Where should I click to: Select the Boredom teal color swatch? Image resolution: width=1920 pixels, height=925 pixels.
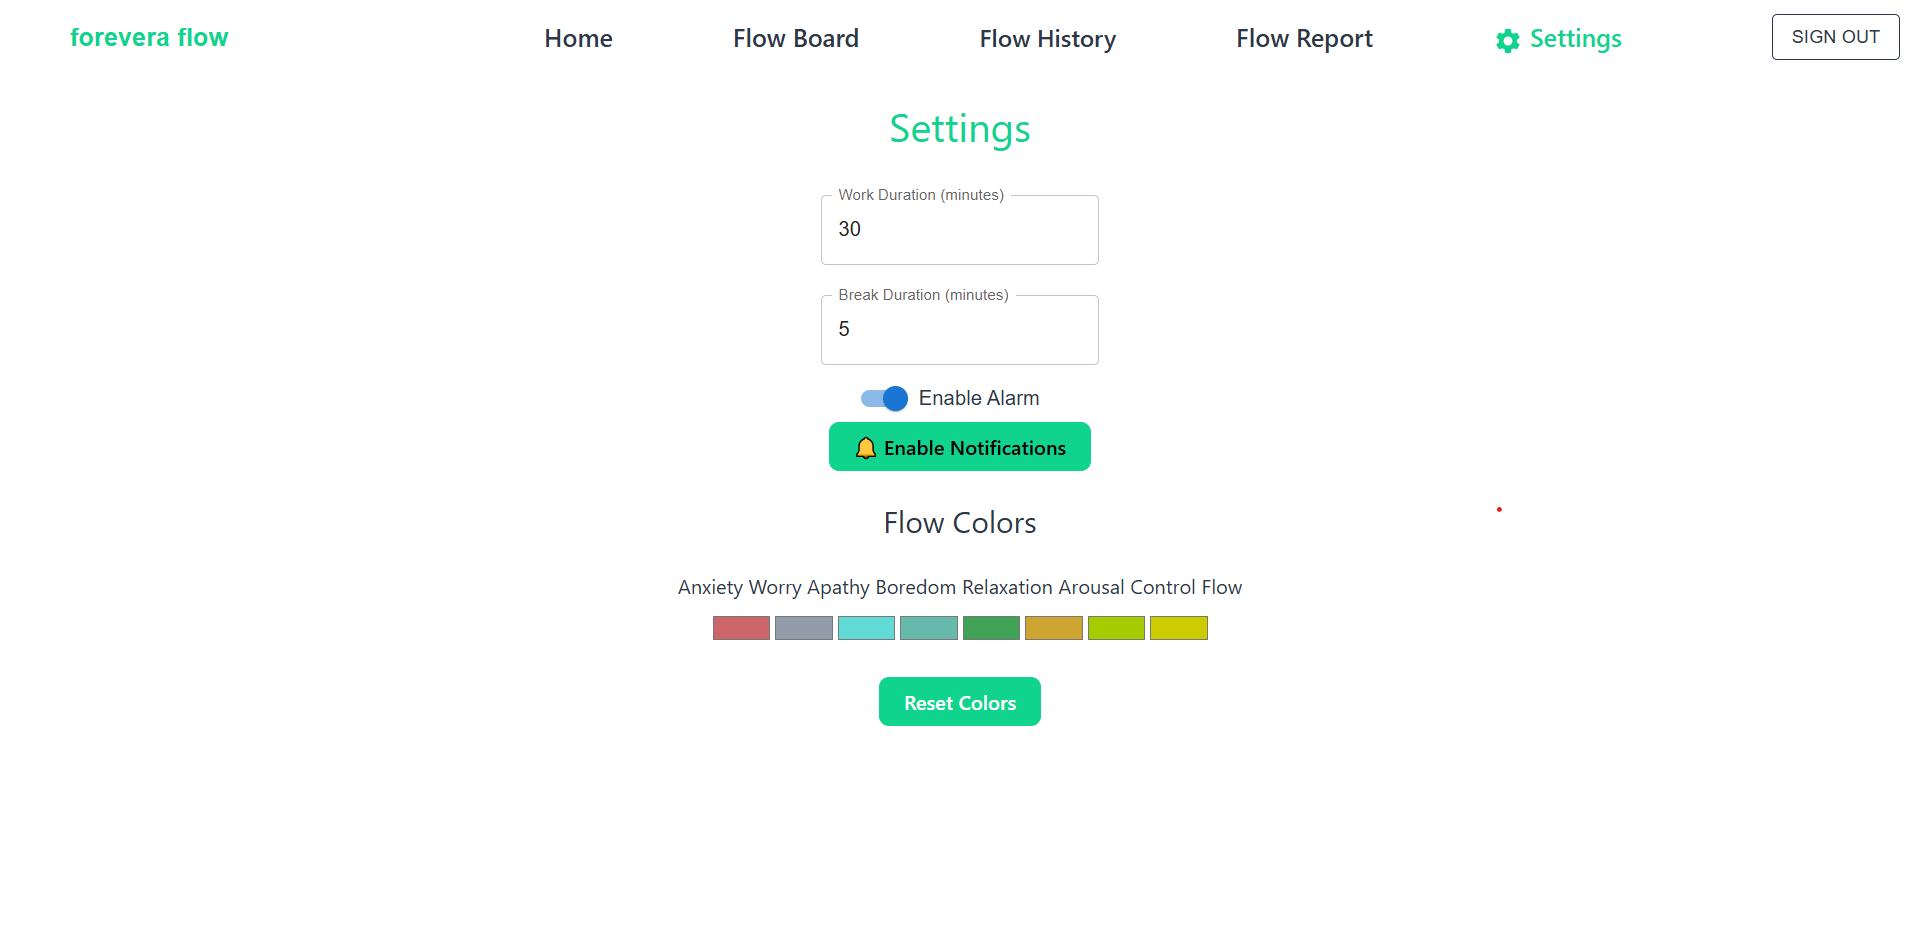click(x=929, y=627)
